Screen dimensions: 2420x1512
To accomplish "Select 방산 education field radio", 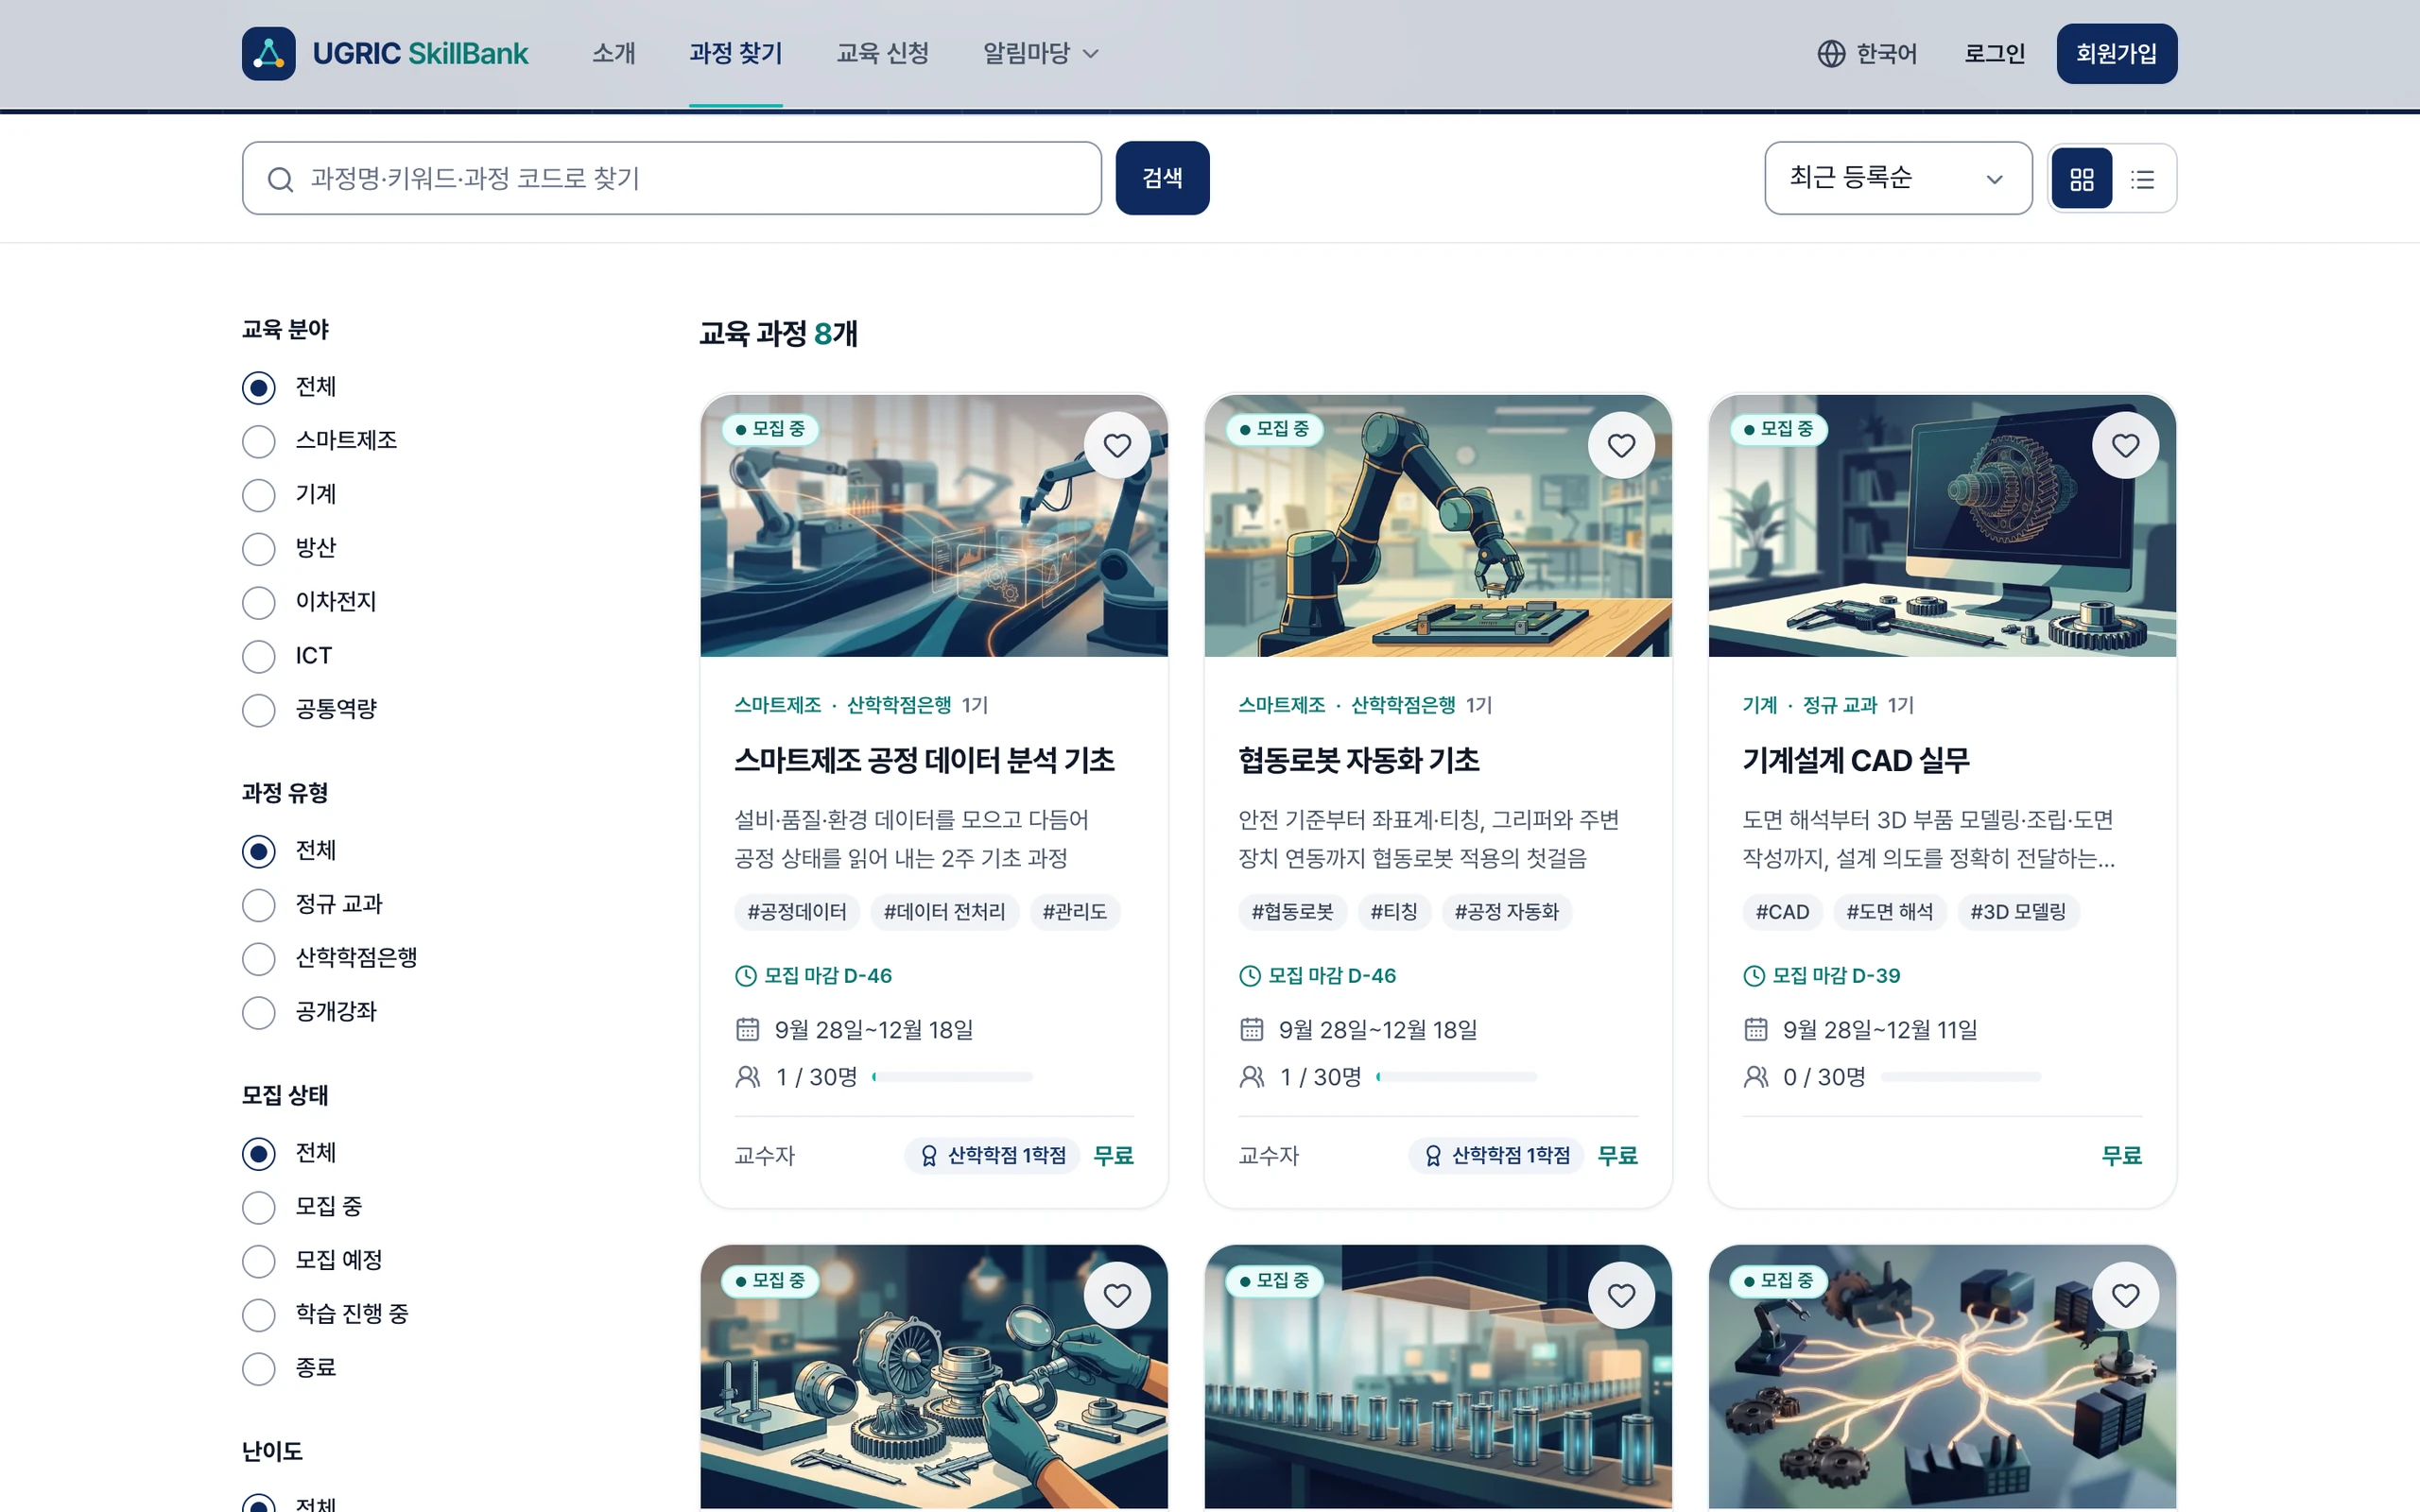I will (x=259, y=549).
